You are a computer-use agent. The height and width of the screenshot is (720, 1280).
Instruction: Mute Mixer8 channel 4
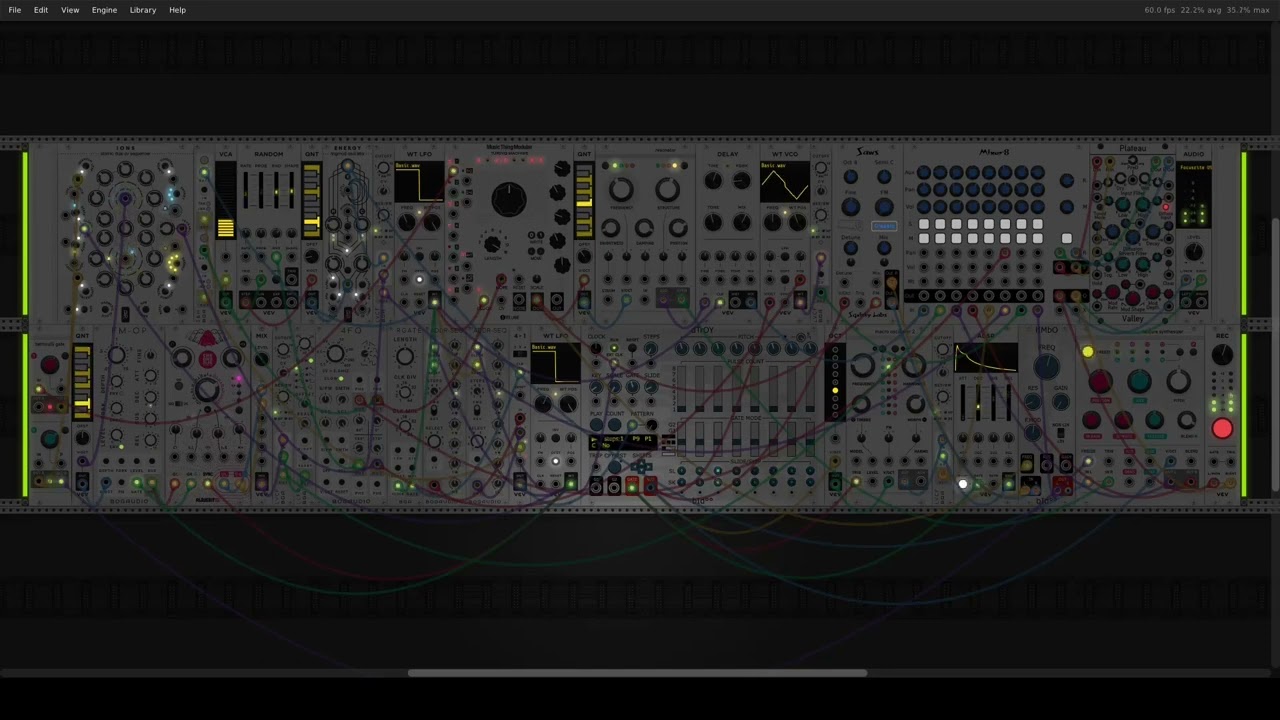(x=973, y=238)
